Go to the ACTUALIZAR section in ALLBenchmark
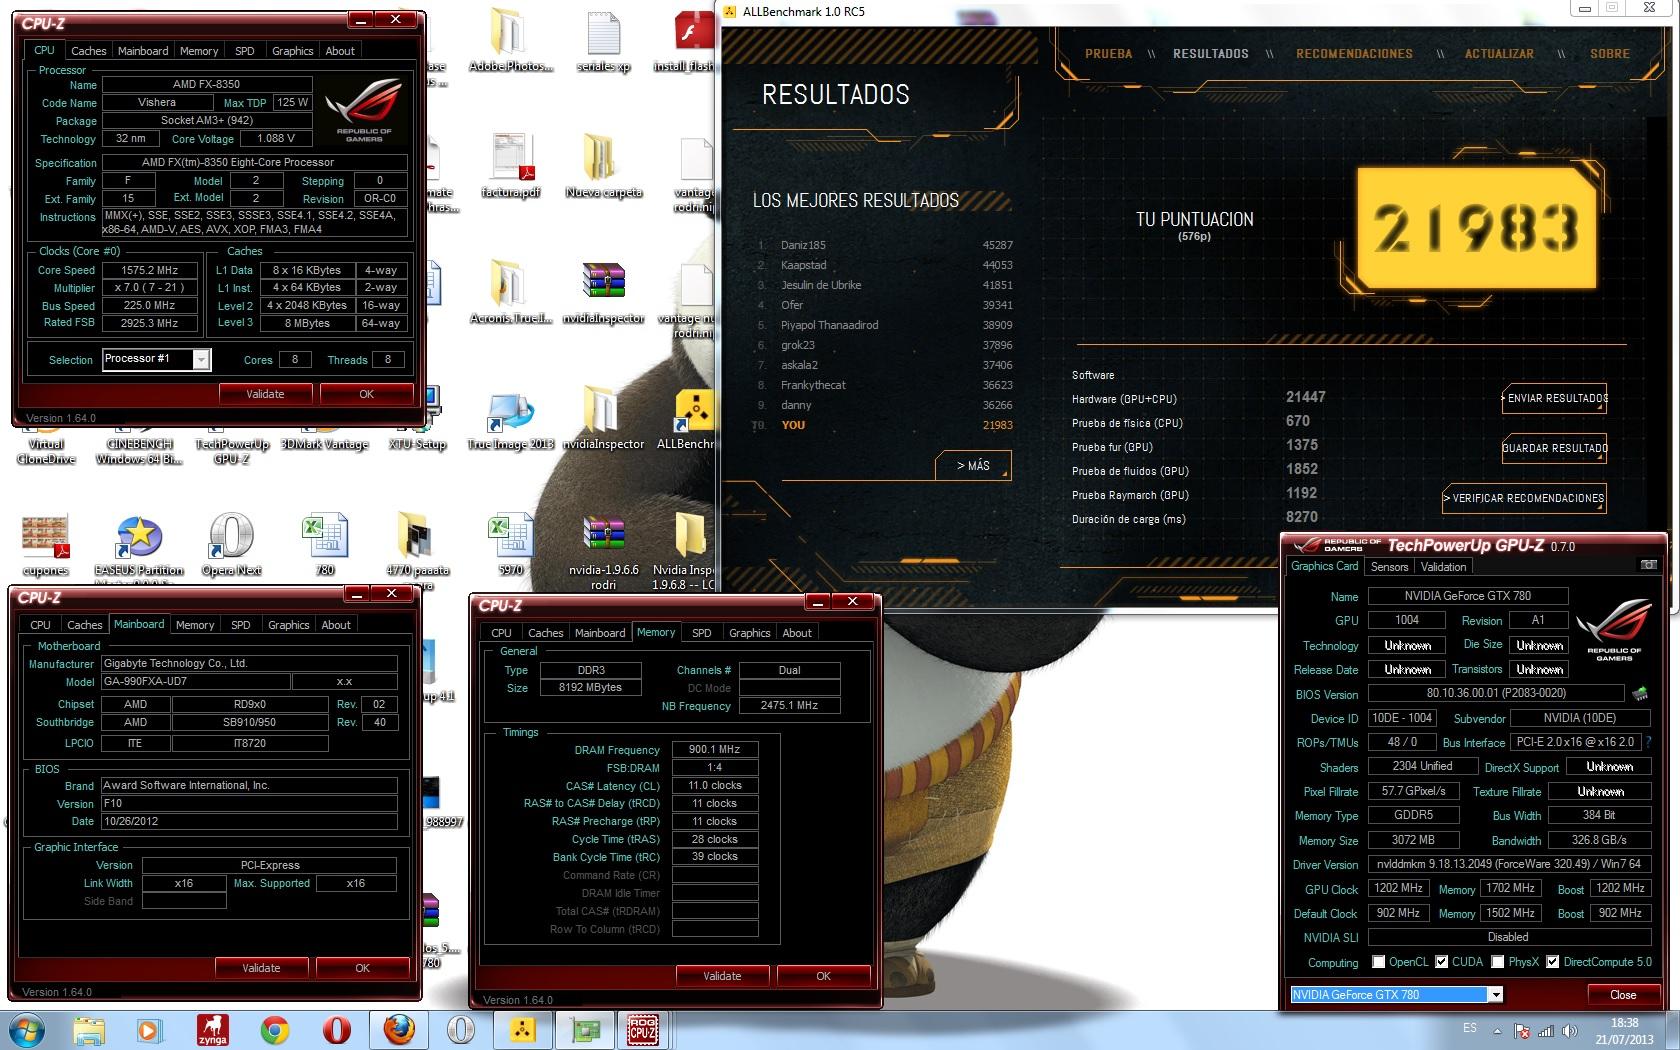The width and height of the screenshot is (1680, 1050). (1499, 54)
